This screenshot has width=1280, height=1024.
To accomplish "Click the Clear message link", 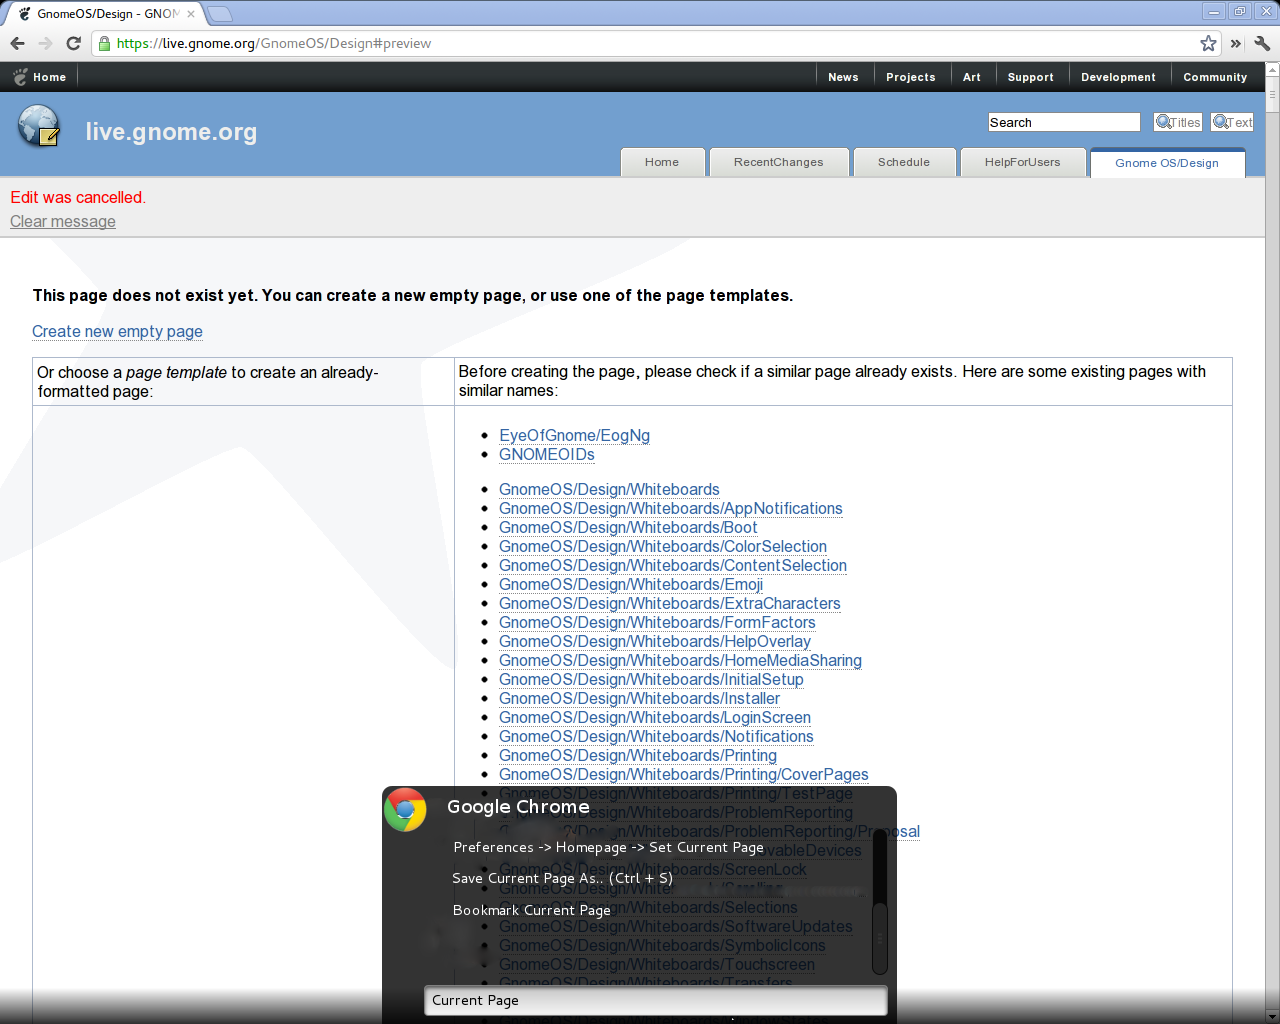I will coord(63,222).
